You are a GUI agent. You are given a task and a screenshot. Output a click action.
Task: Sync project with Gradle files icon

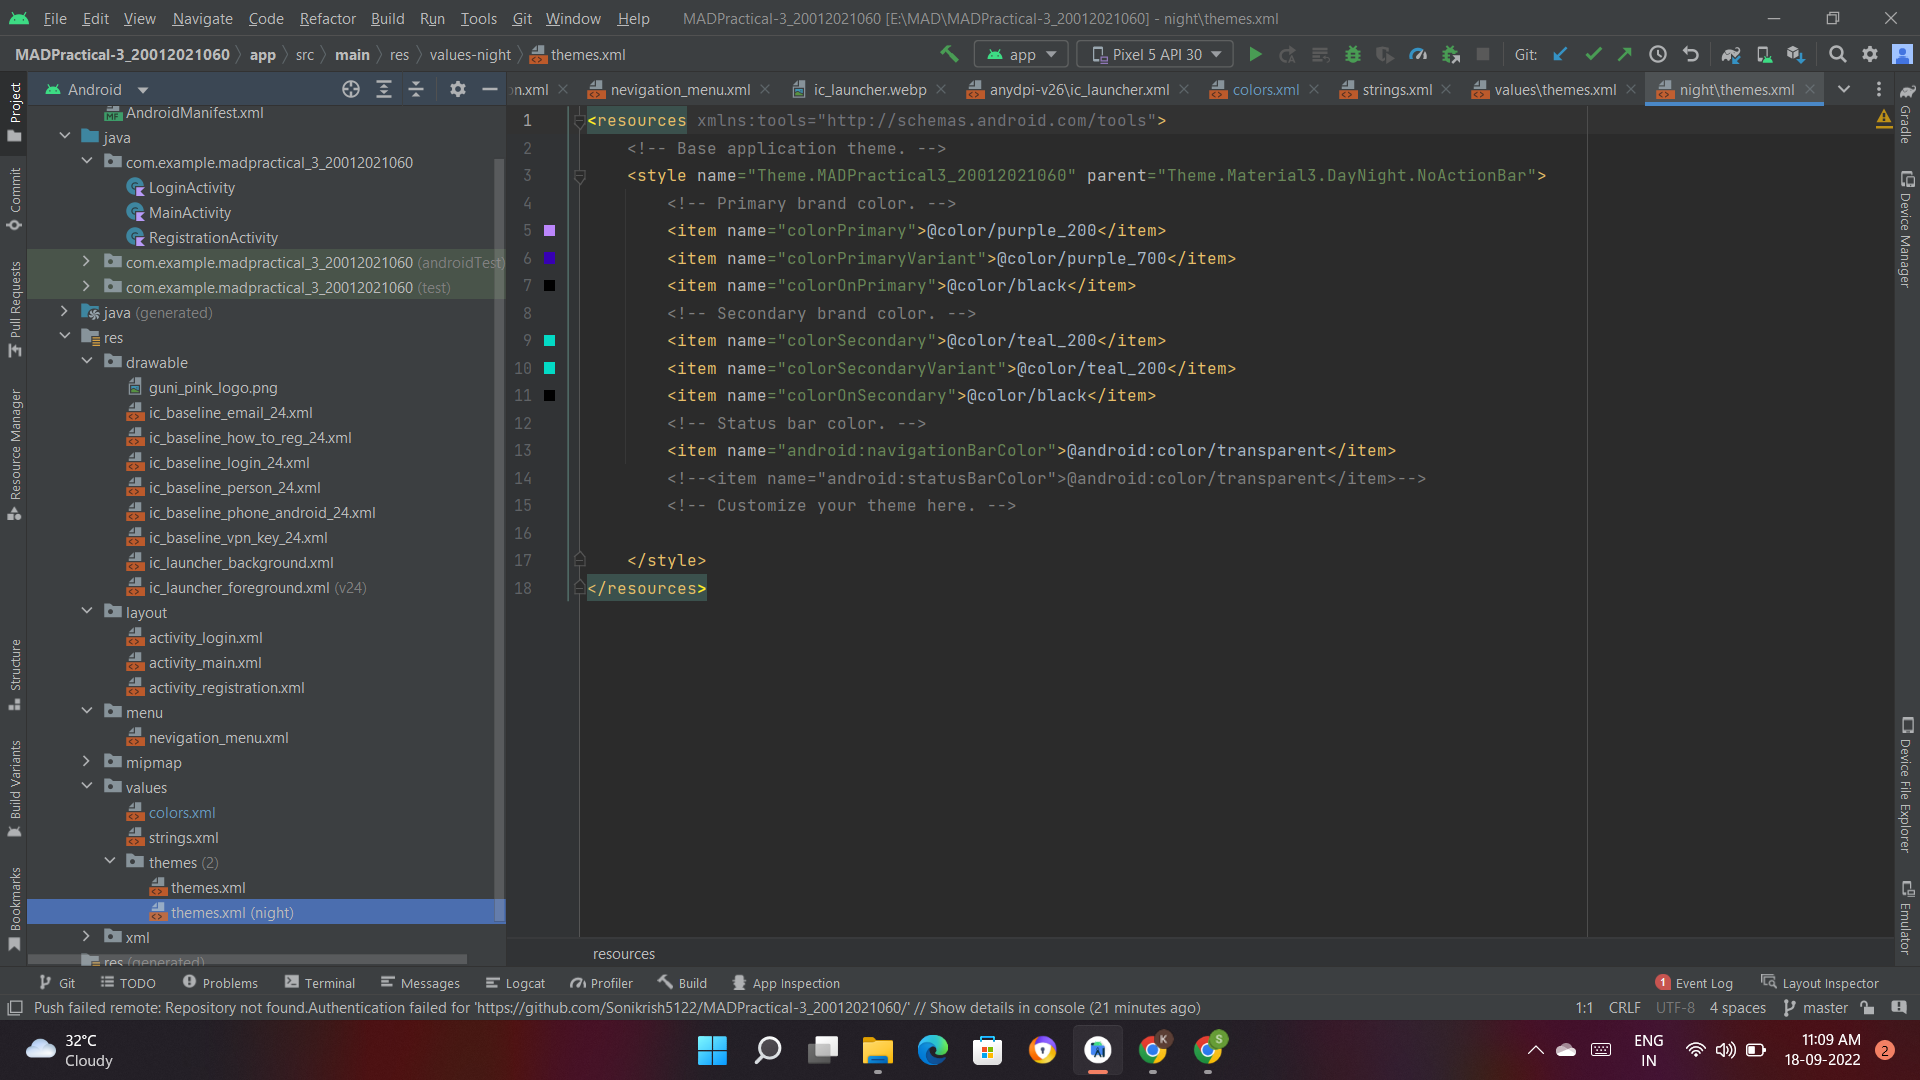[x=1731, y=54]
